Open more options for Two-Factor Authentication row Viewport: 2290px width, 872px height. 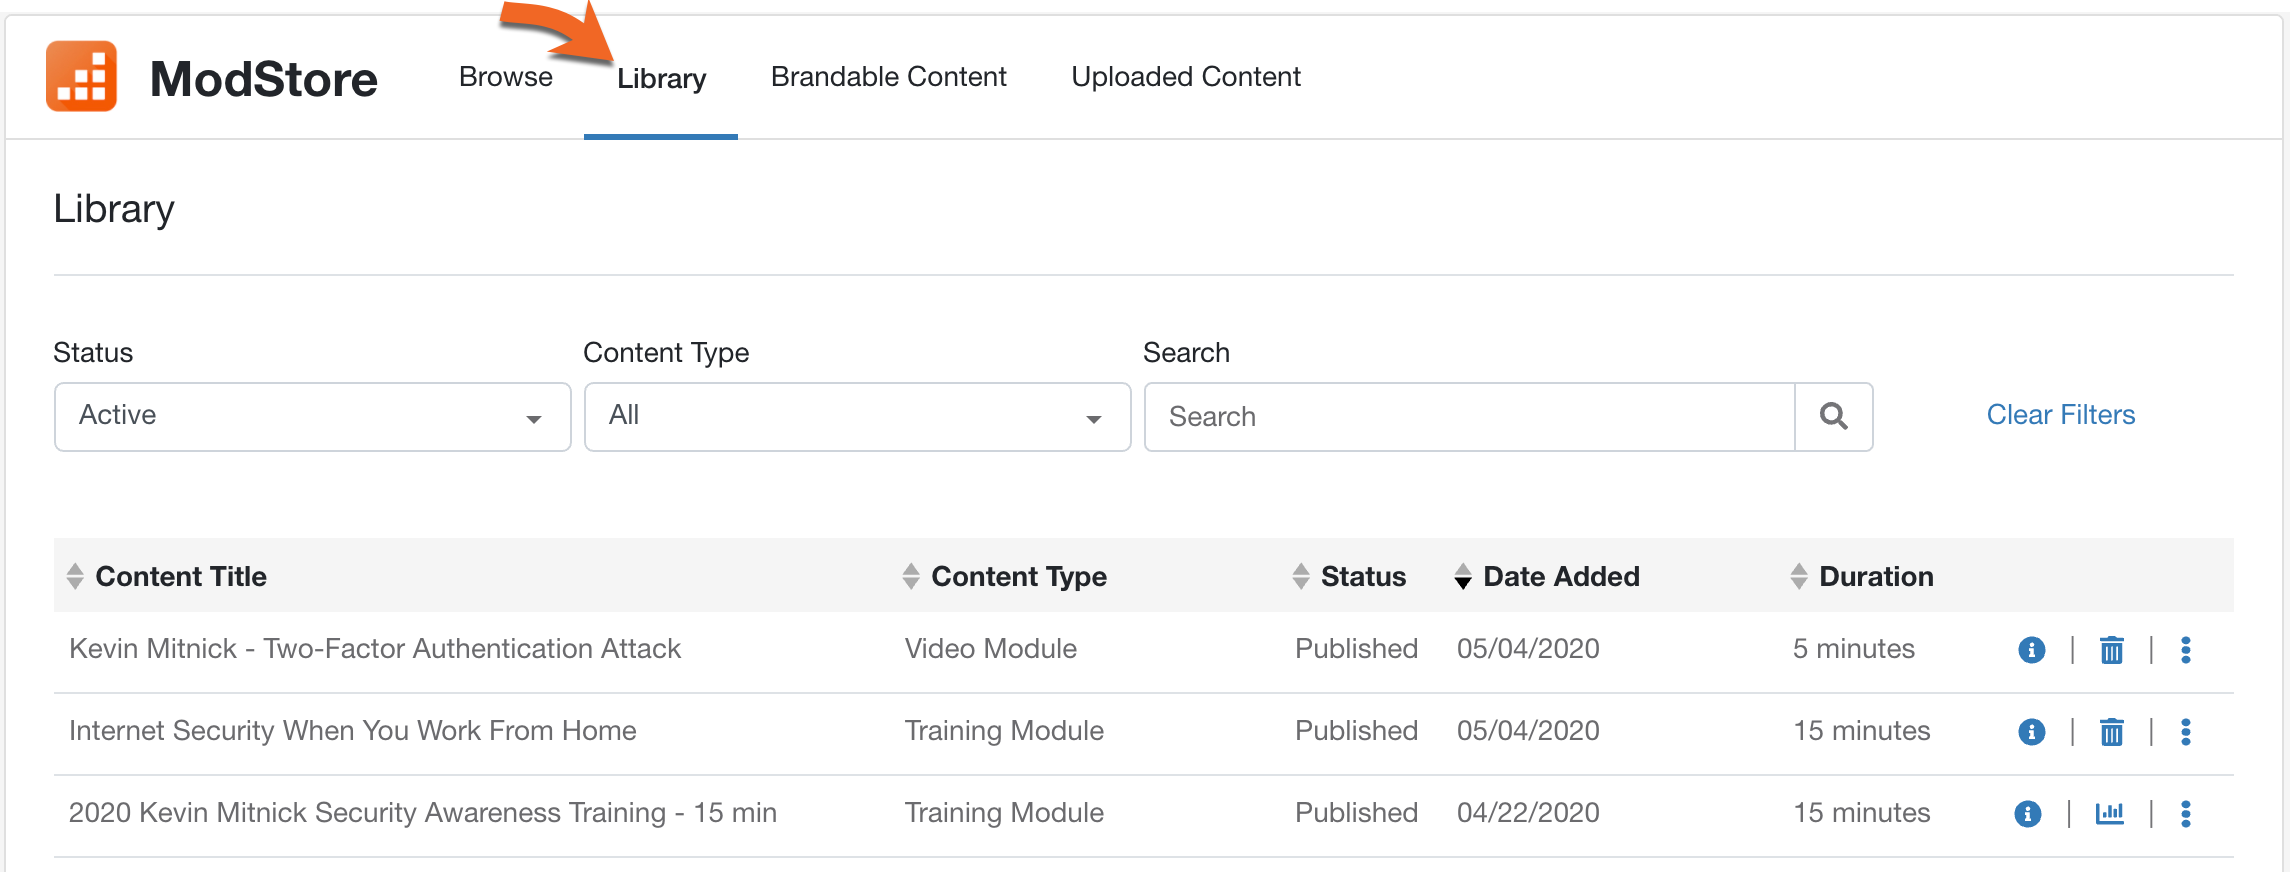tap(2185, 650)
